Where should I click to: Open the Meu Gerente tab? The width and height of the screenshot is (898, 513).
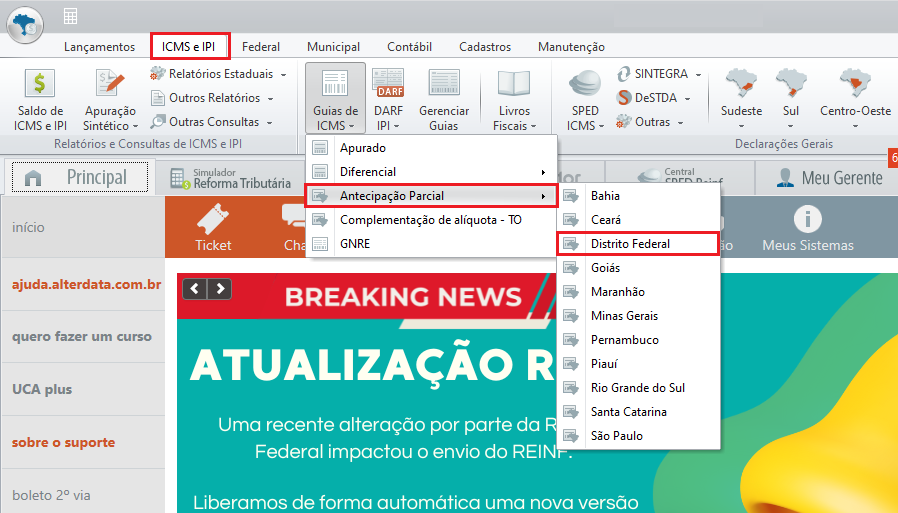click(829, 178)
